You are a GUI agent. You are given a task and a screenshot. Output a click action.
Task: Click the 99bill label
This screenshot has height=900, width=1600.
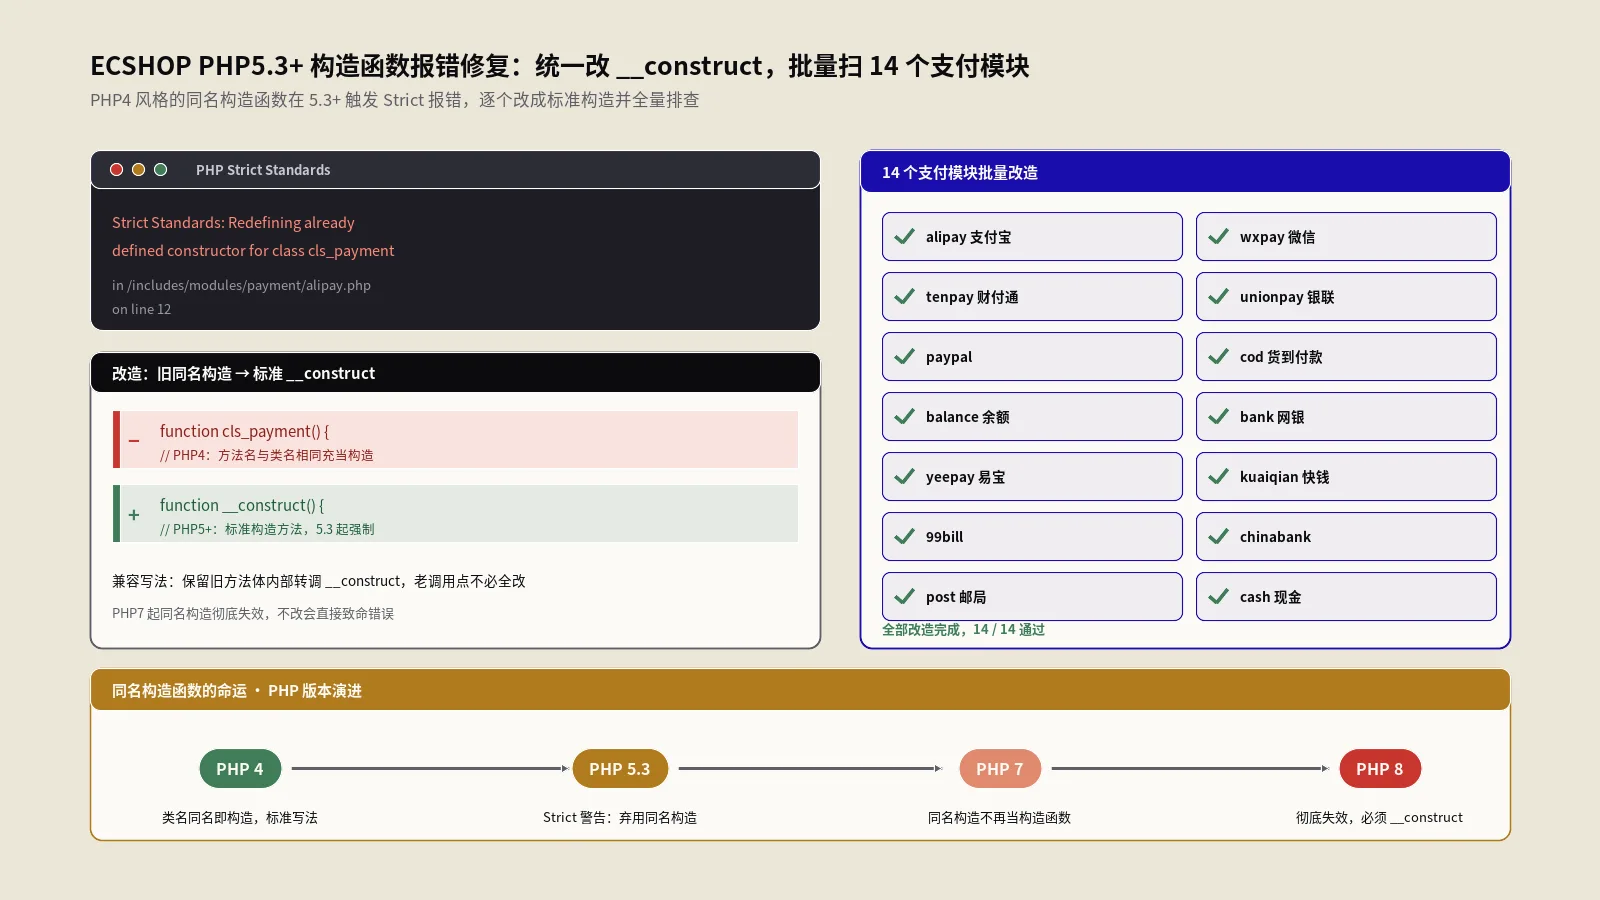point(945,537)
